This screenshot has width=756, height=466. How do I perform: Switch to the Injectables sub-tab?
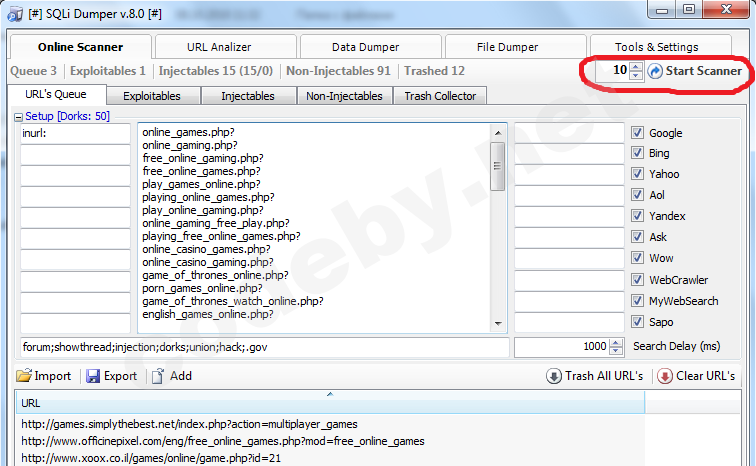248,96
